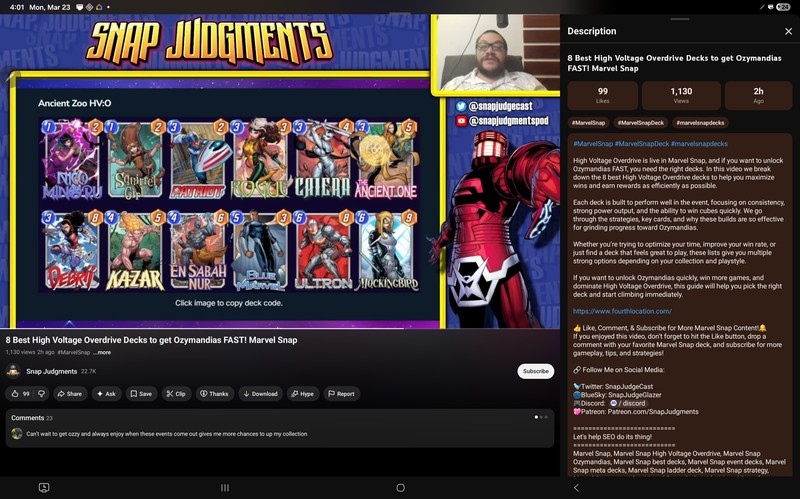Tap the video title below player
Screen dimensions: 800x499
point(152,340)
